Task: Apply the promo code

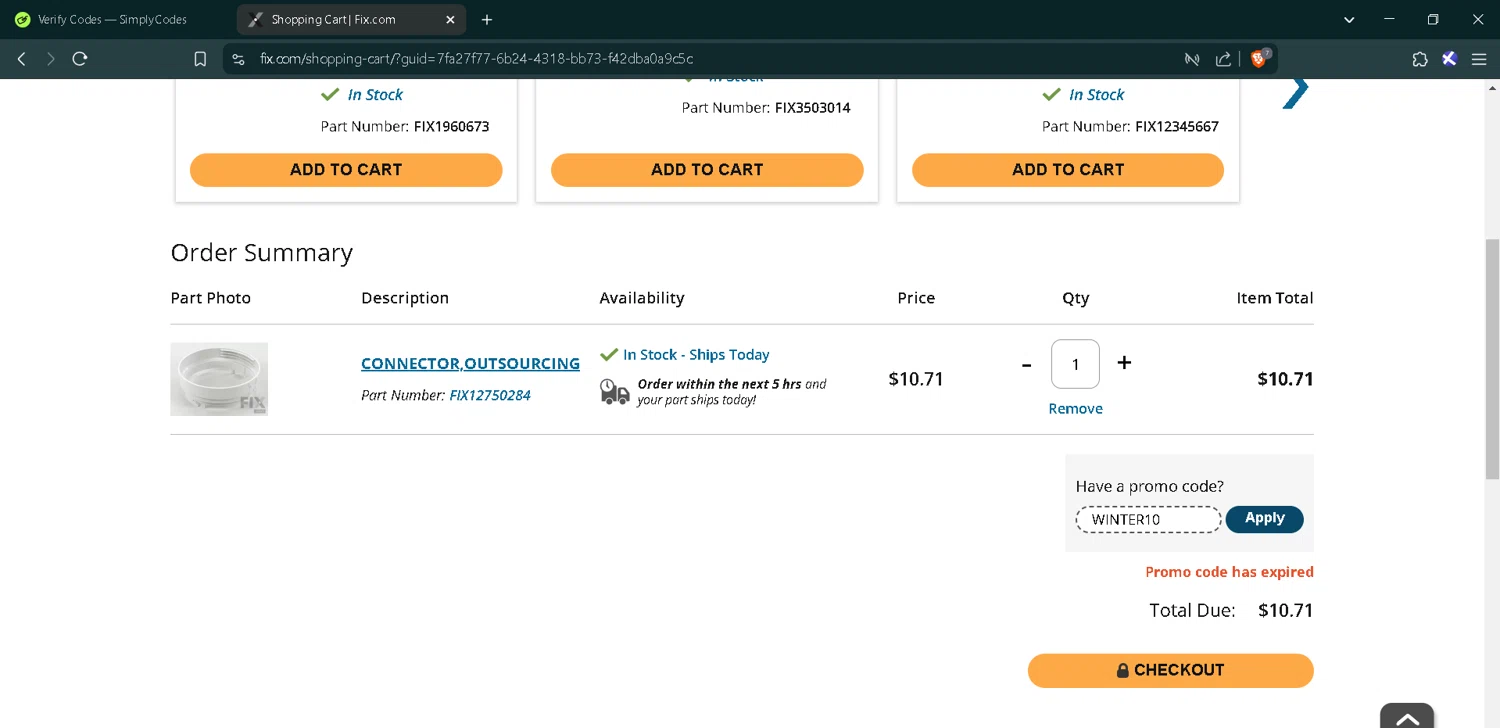Action: click(1264, 519)
